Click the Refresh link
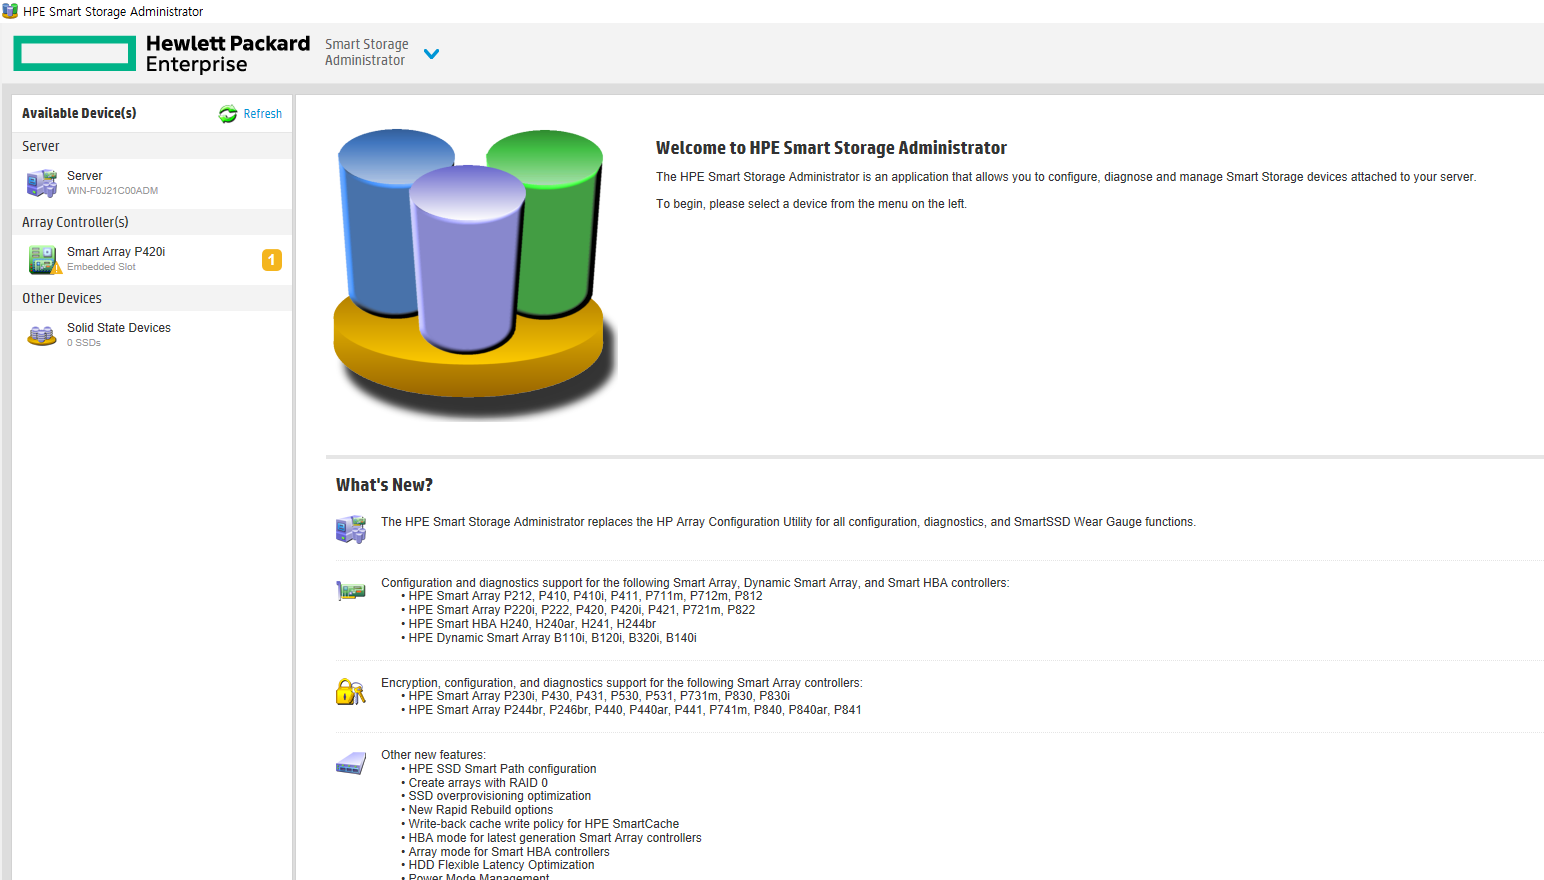This screenshot has height=880, width=1544. 262,114
